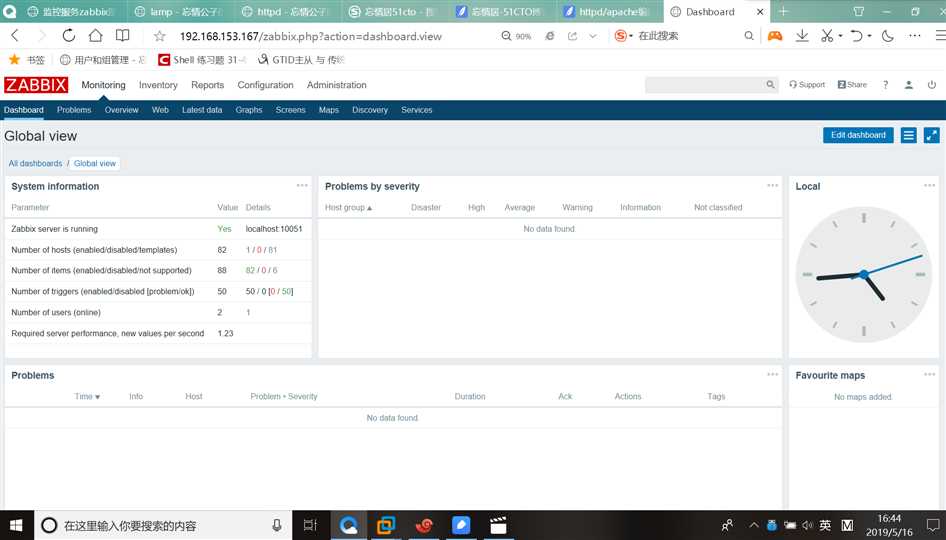Open the new browser tab plus
This screenshot has width=946, height=540.
pos(784,11)
